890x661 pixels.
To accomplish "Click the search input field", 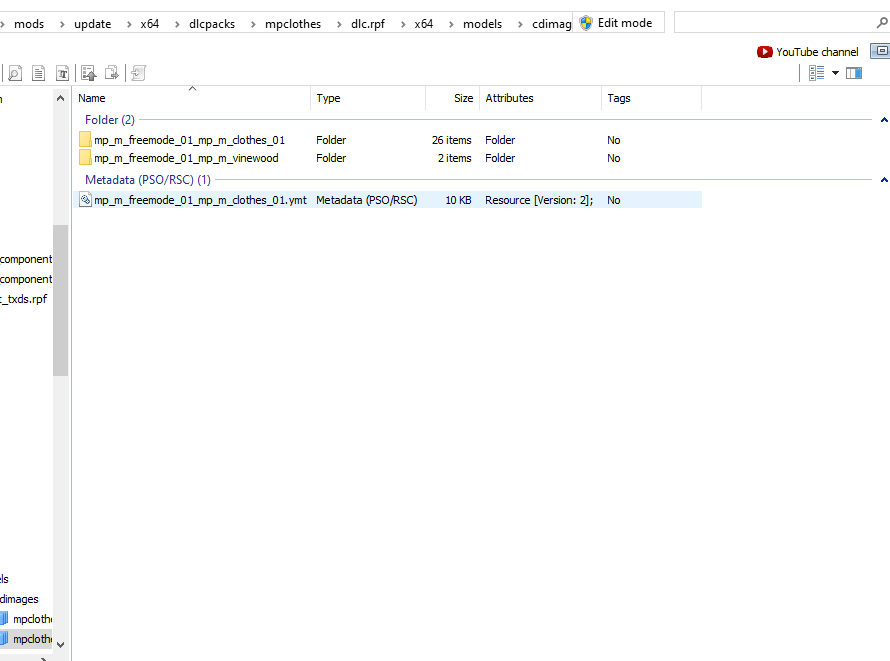I will [774, 23].
